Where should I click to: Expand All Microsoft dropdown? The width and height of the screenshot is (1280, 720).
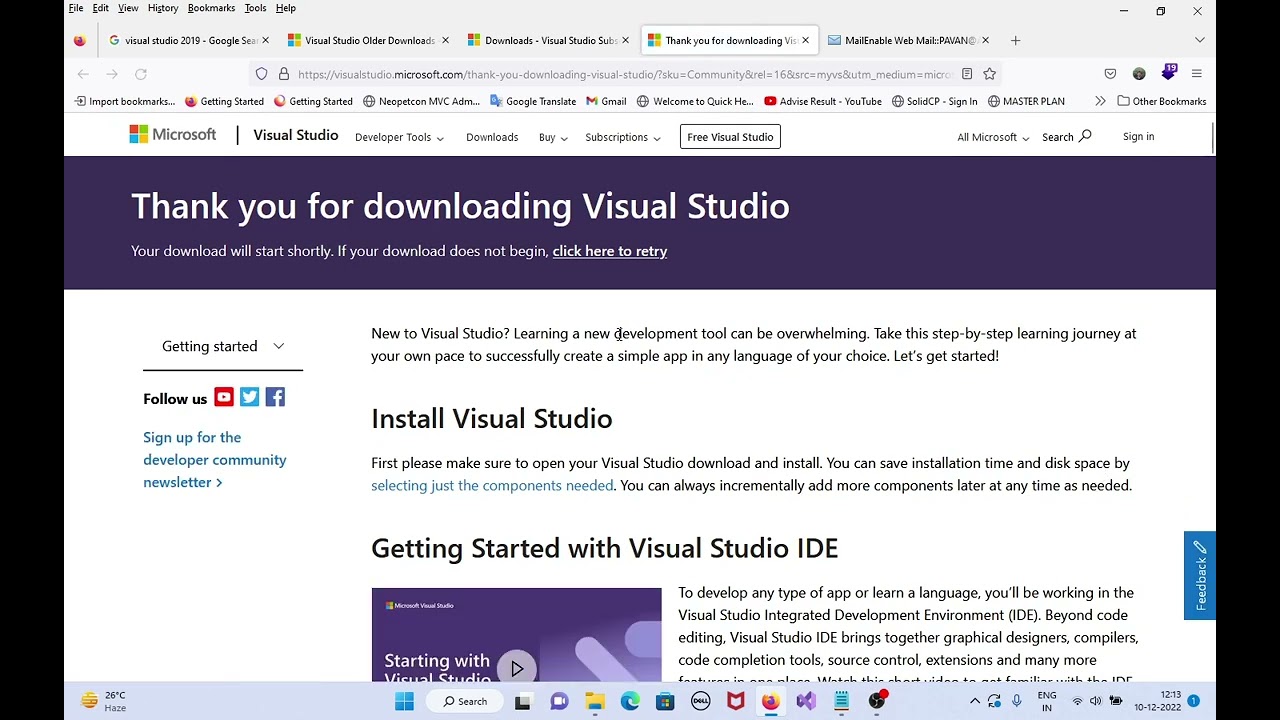[x=993, y=137]
